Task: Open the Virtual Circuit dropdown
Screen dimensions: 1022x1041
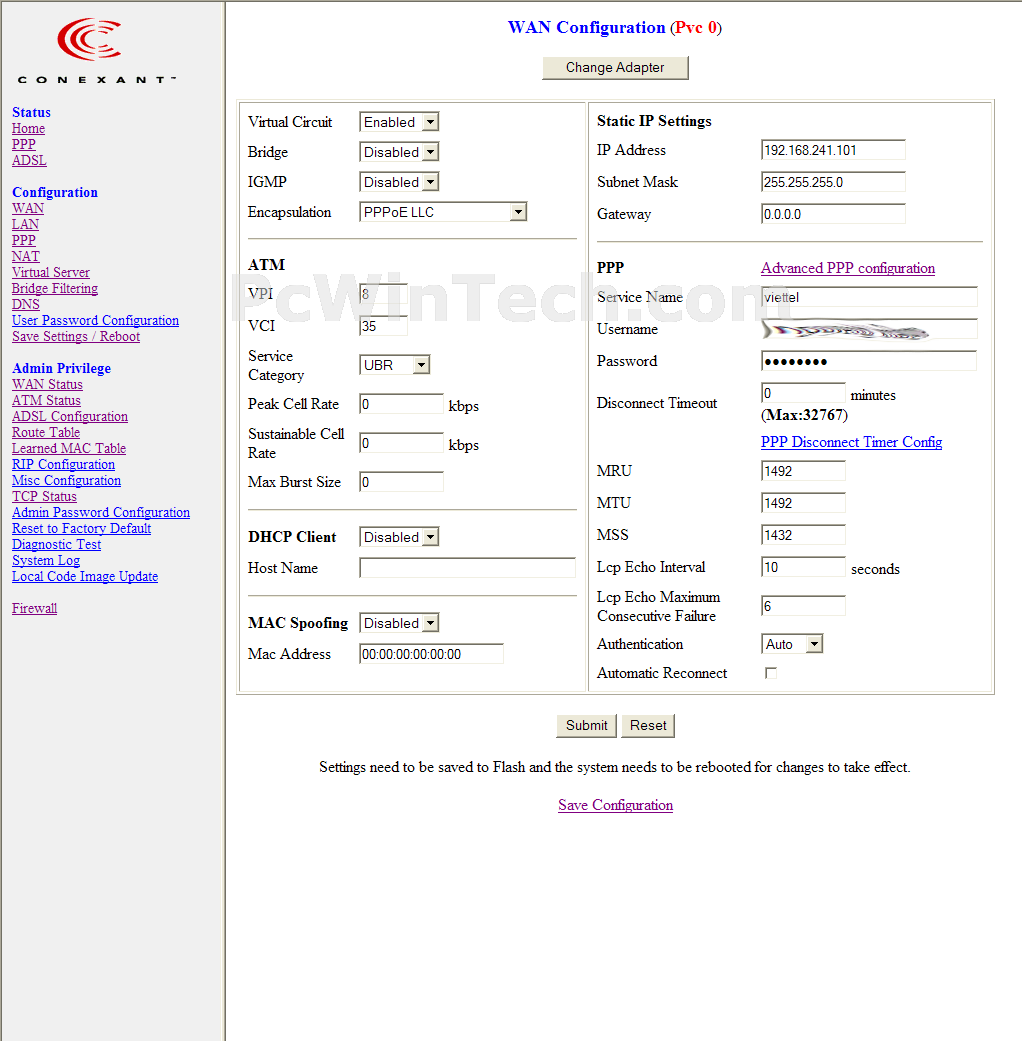Action: [x=399, y=122]
